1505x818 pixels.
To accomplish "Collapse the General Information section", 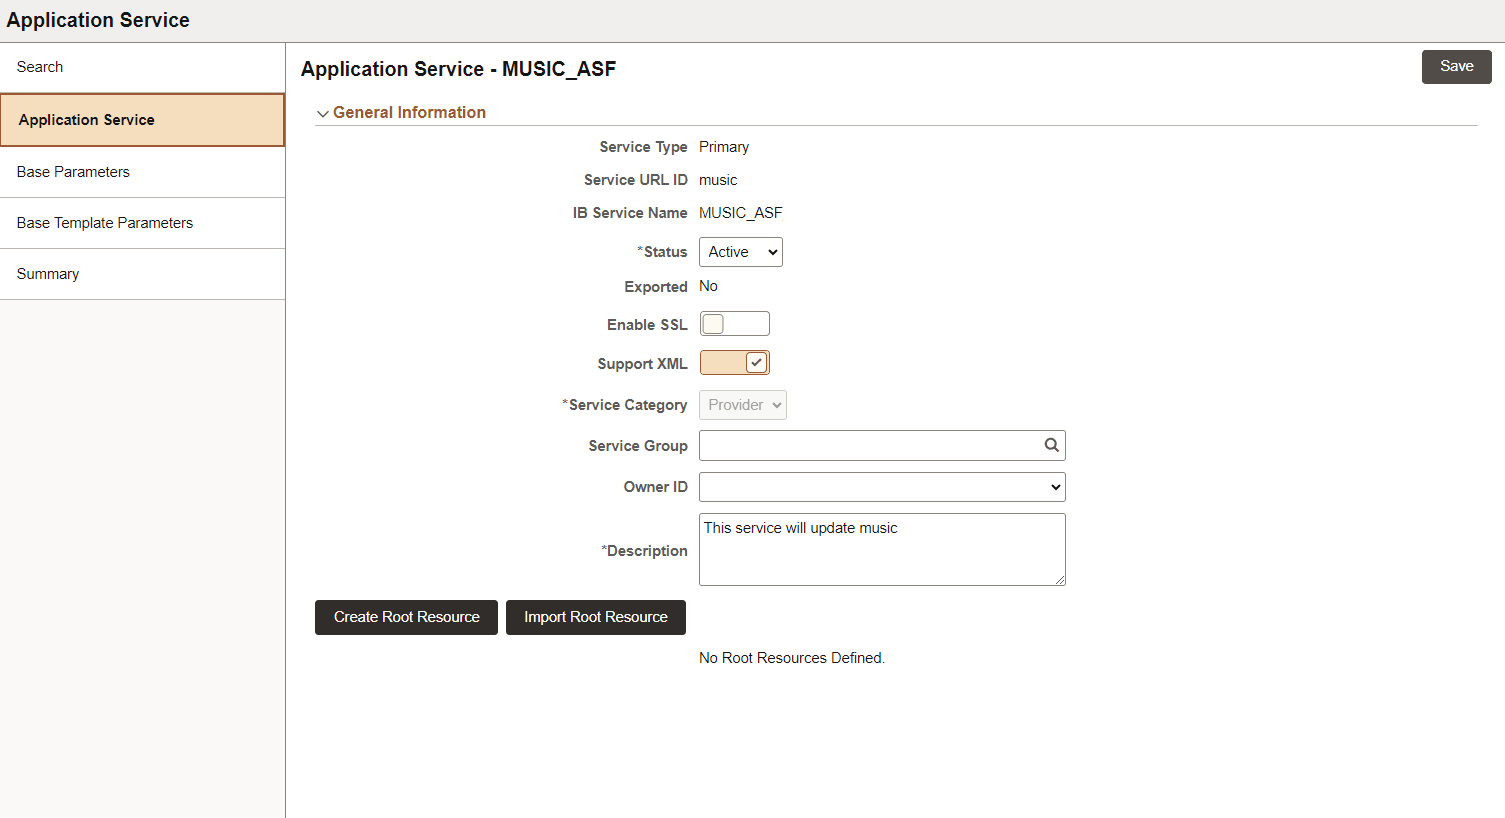I will 322,112.
